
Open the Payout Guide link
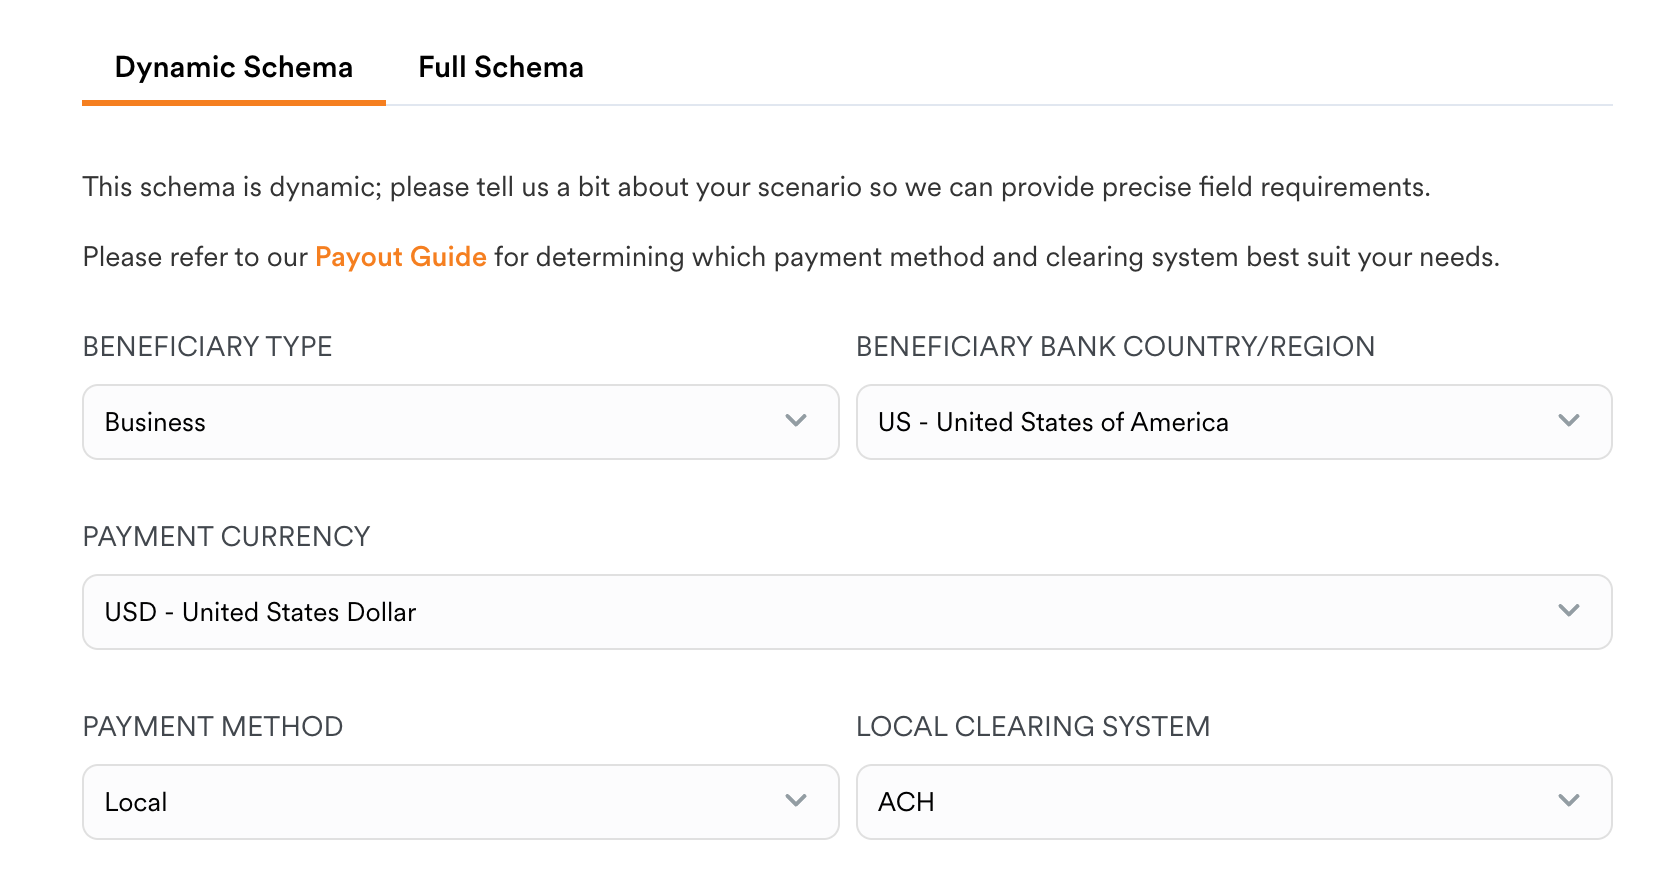400,256
